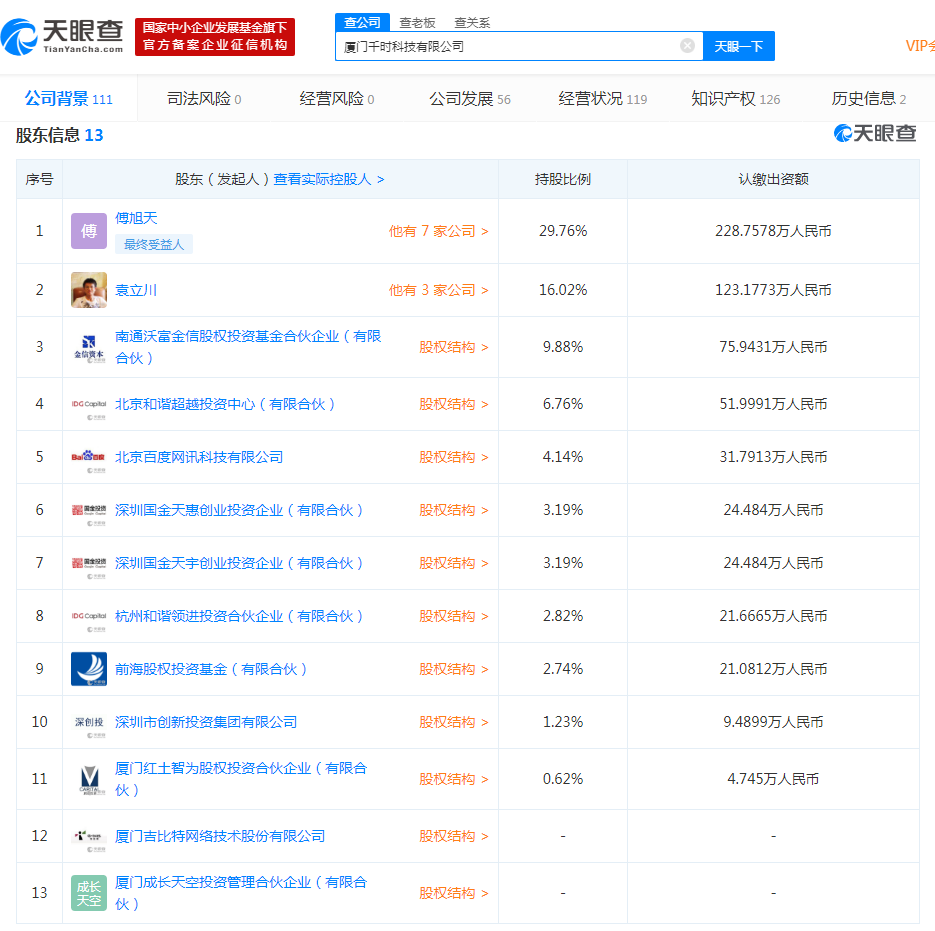Click the green 成长天空 logo icon
This screenshot has width=935, height=931.
point(89,893)
